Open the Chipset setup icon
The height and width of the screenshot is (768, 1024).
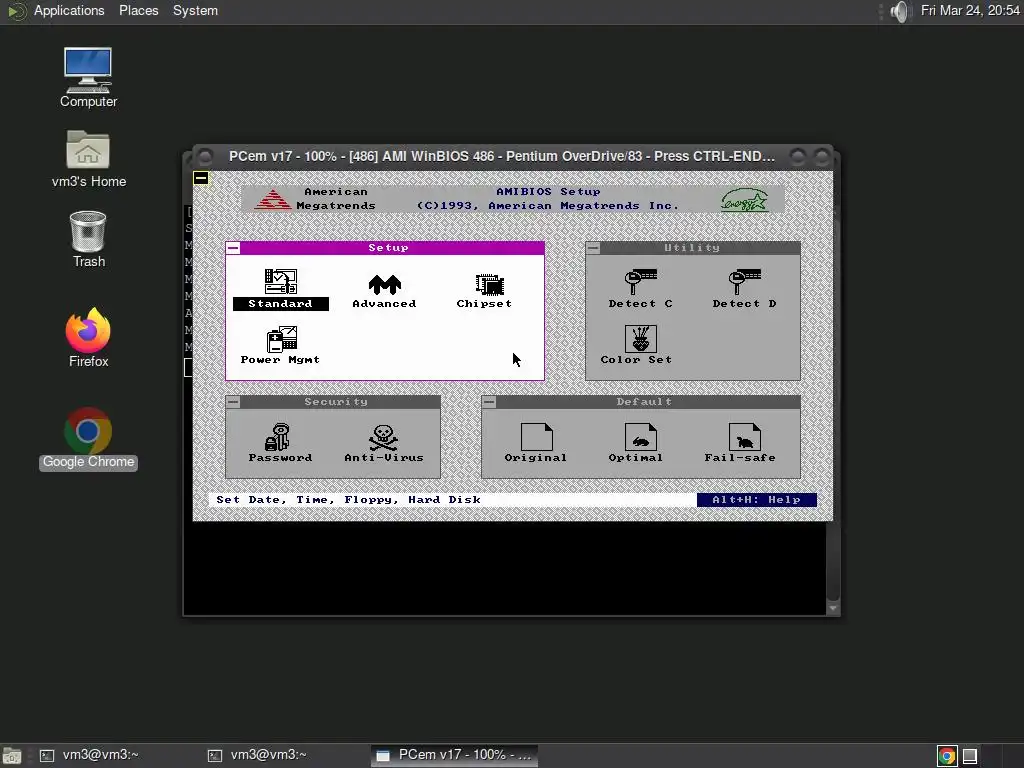[485, 291]
